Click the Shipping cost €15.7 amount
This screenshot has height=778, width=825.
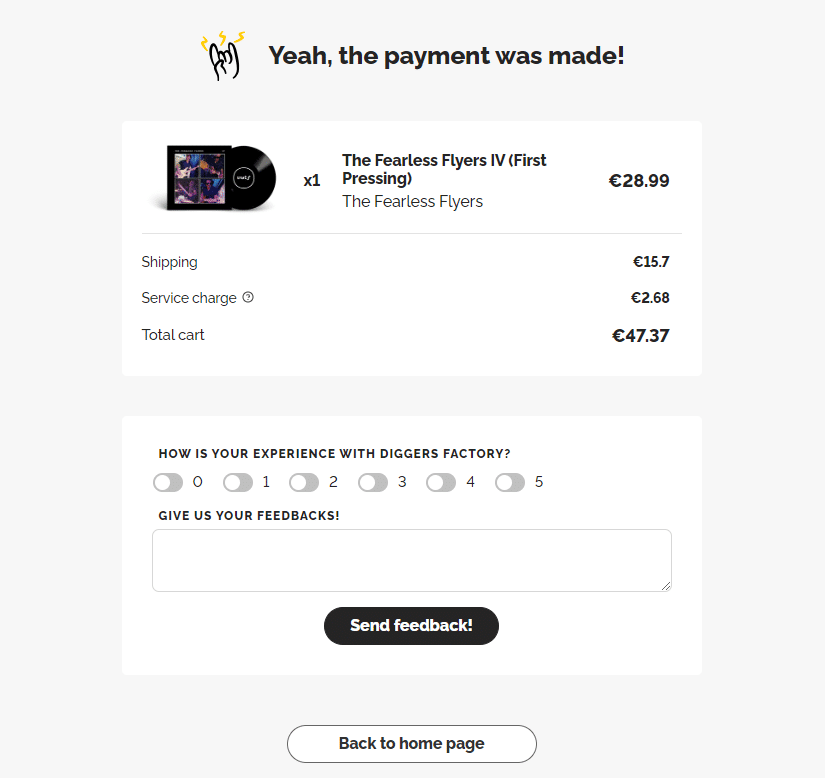click(651, 262)
